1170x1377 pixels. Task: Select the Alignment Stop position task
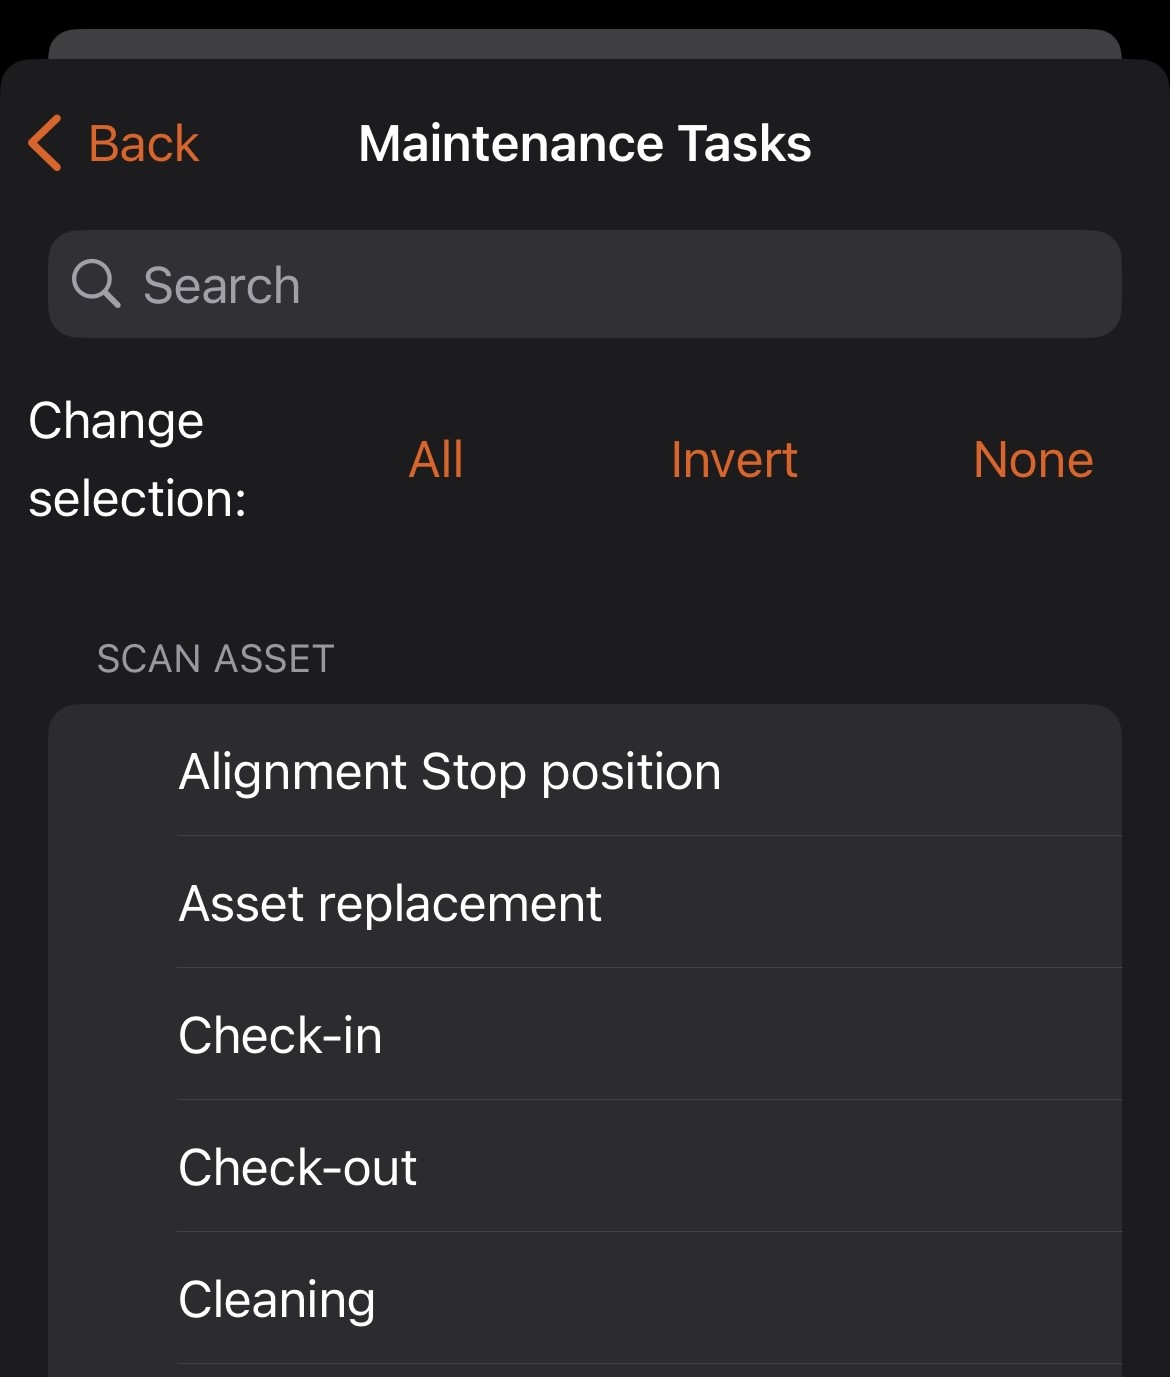tap(450, 772)
